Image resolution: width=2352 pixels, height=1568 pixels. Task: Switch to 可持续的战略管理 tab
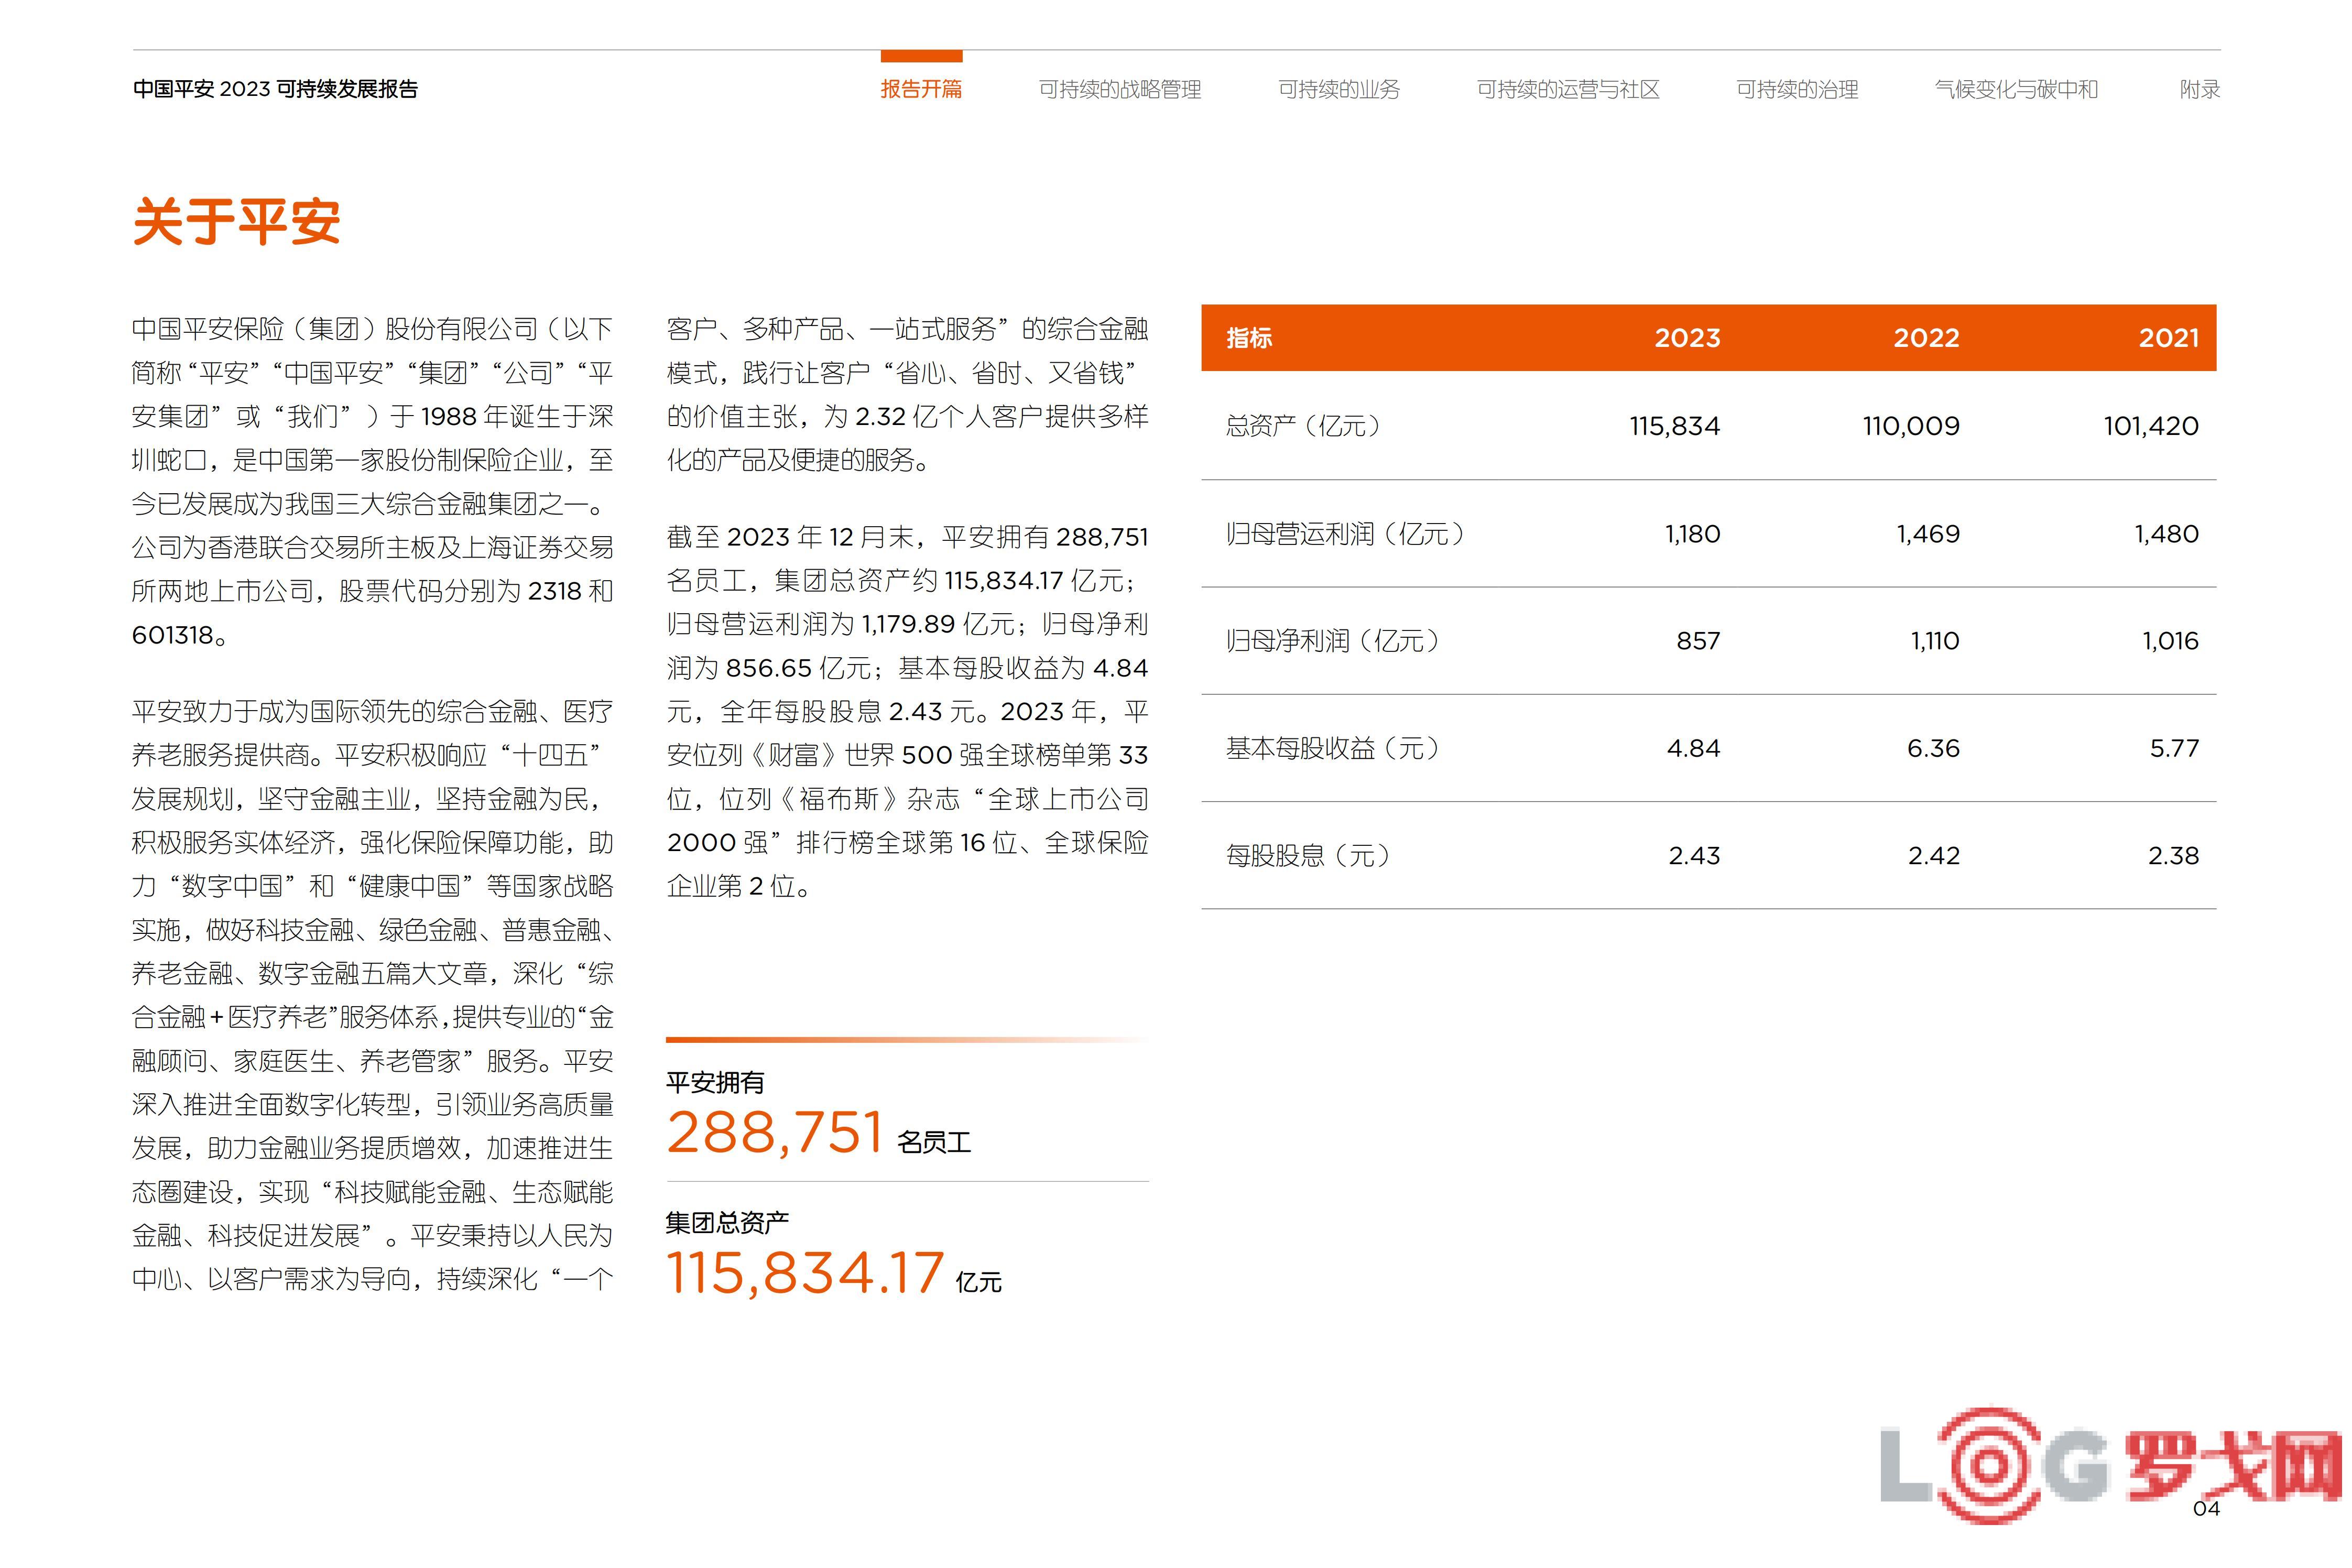pos(1119,89)
